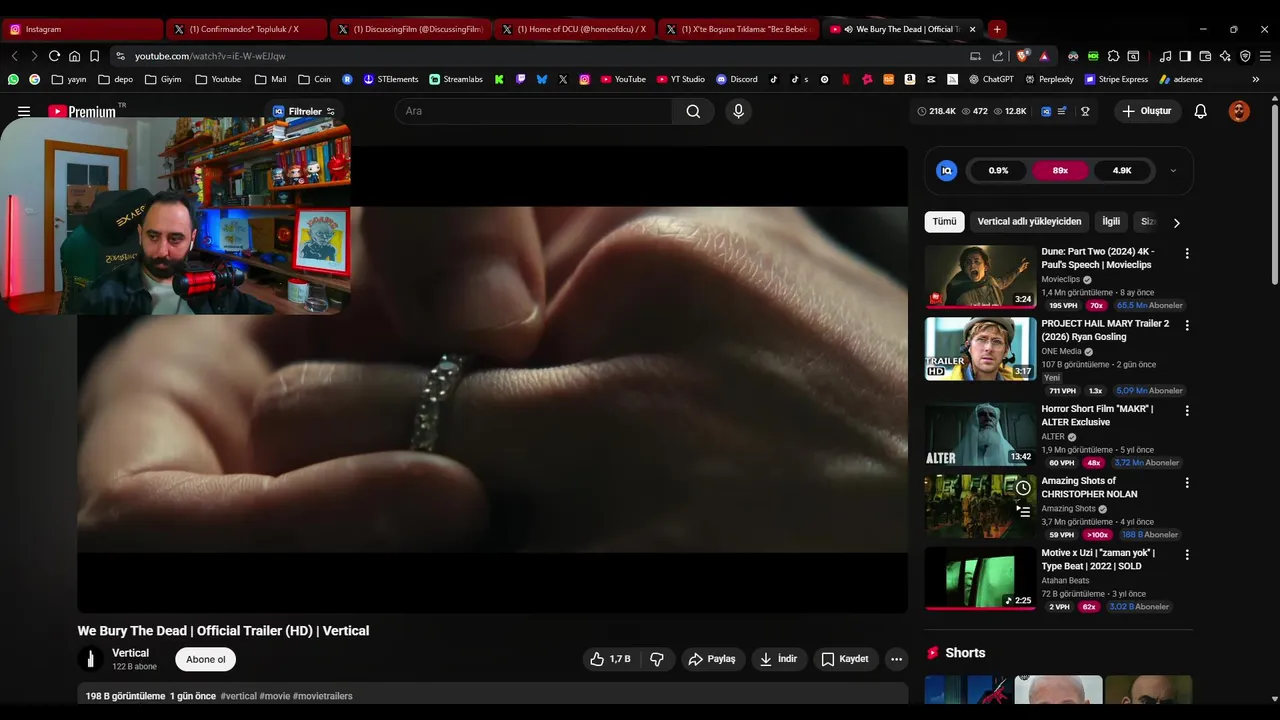
Task: Open the ChatGPT bookmark
Action: (x=991, y=79)
